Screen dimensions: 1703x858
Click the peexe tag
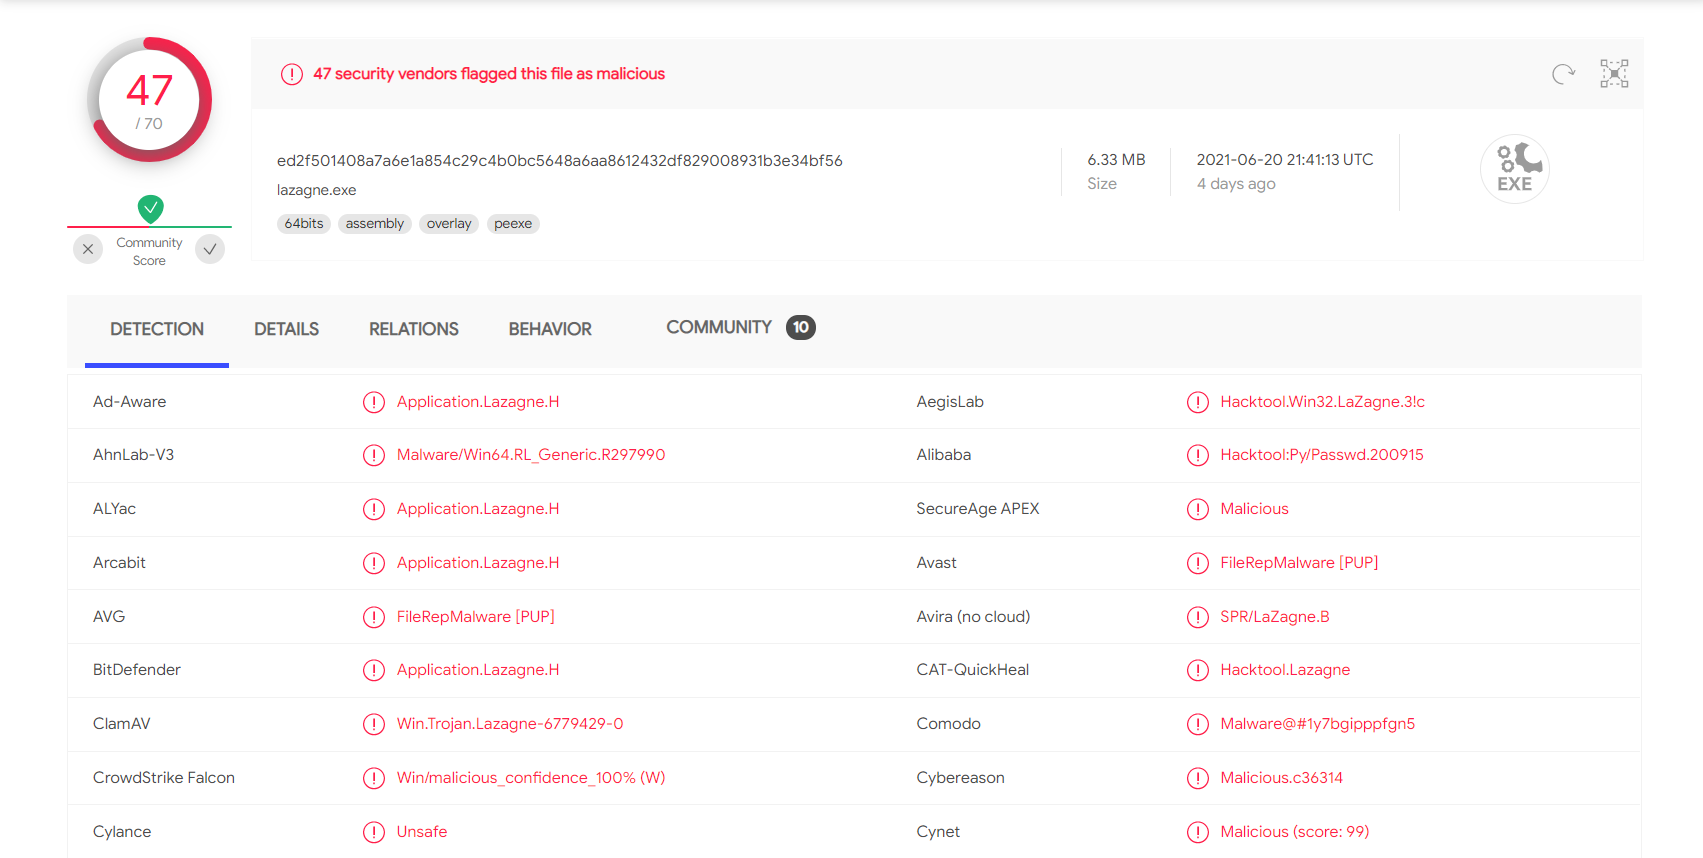(513, 224)
